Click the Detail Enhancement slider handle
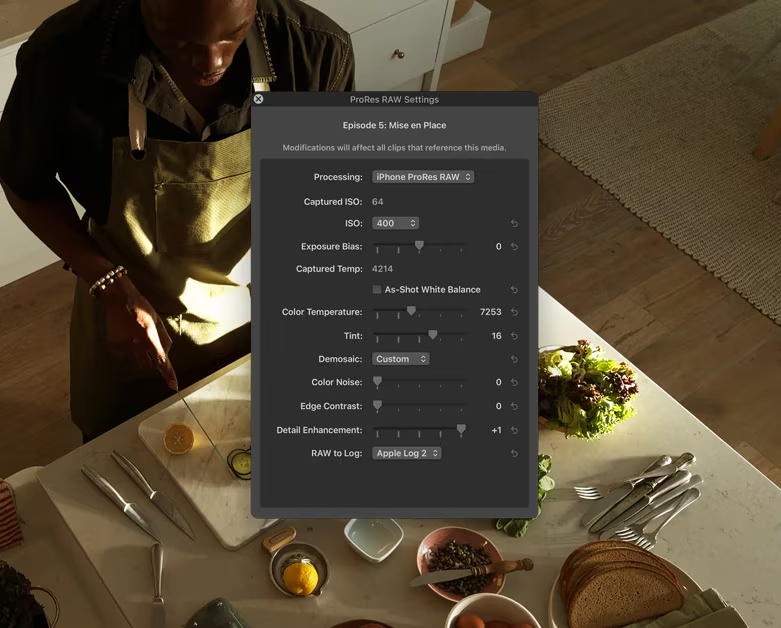Viewport: 781px width, 628px height. (461, 429)
